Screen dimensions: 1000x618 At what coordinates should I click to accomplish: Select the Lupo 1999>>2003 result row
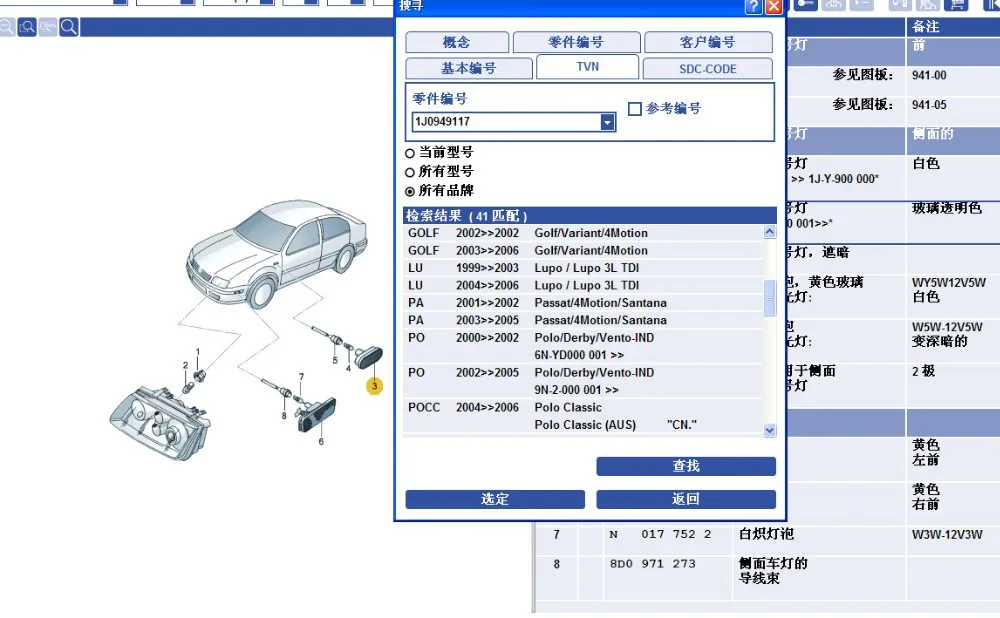point(584,268)
